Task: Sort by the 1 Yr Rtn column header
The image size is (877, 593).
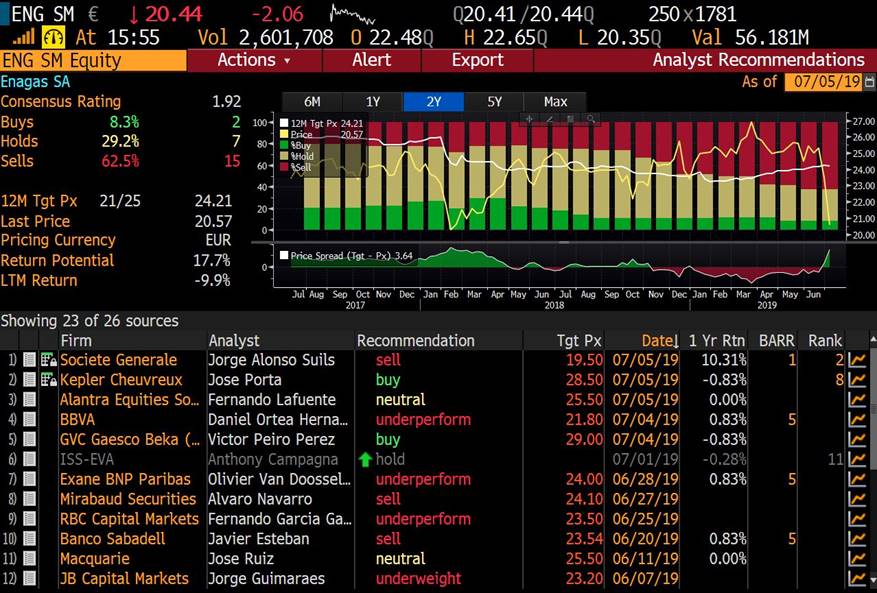Action: pos(717,341)
